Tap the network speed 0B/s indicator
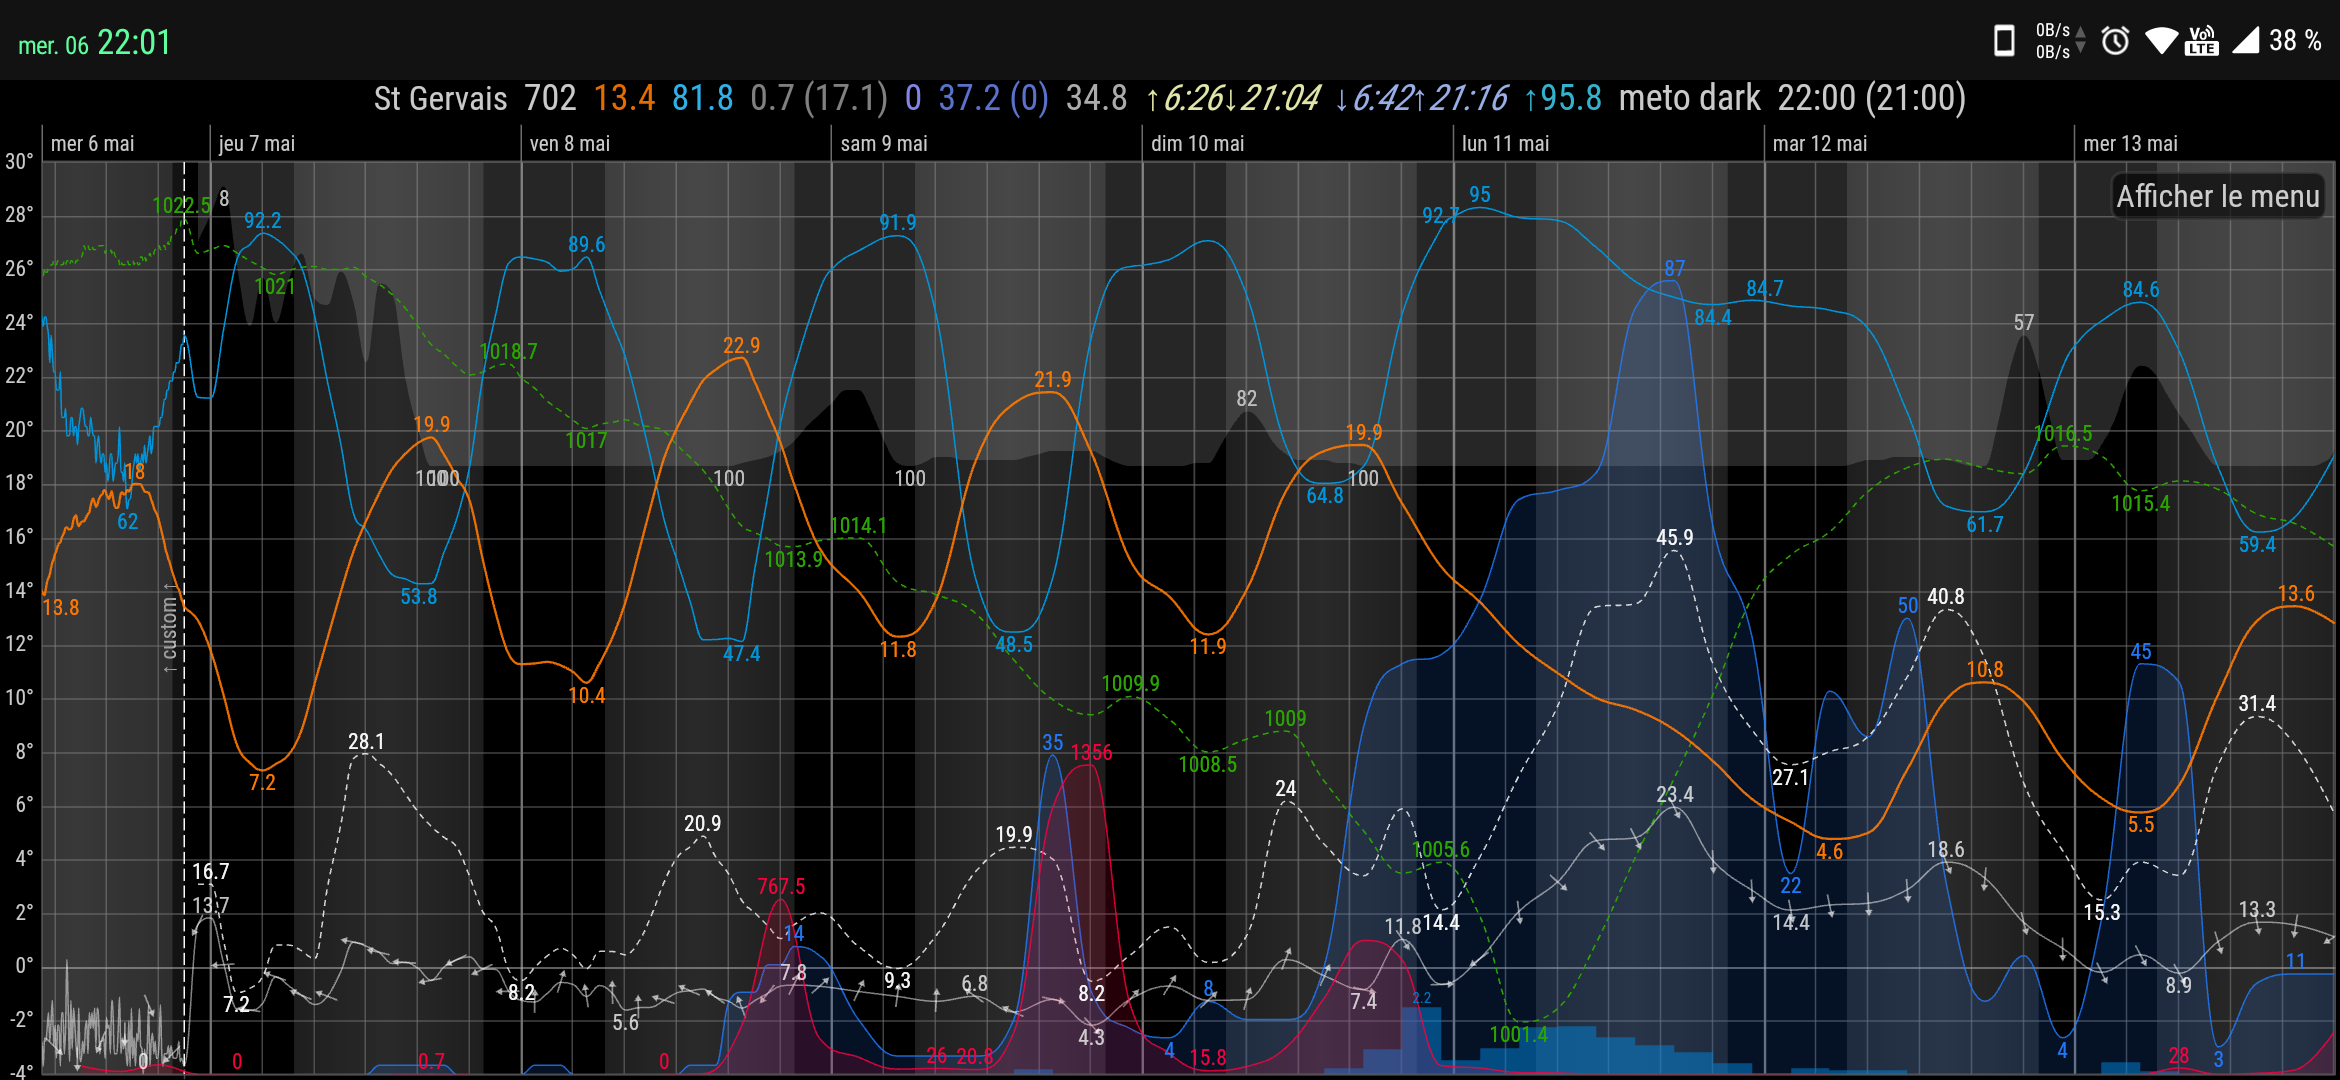This screenshot has height=1080, width=2340. [2060, 41]
